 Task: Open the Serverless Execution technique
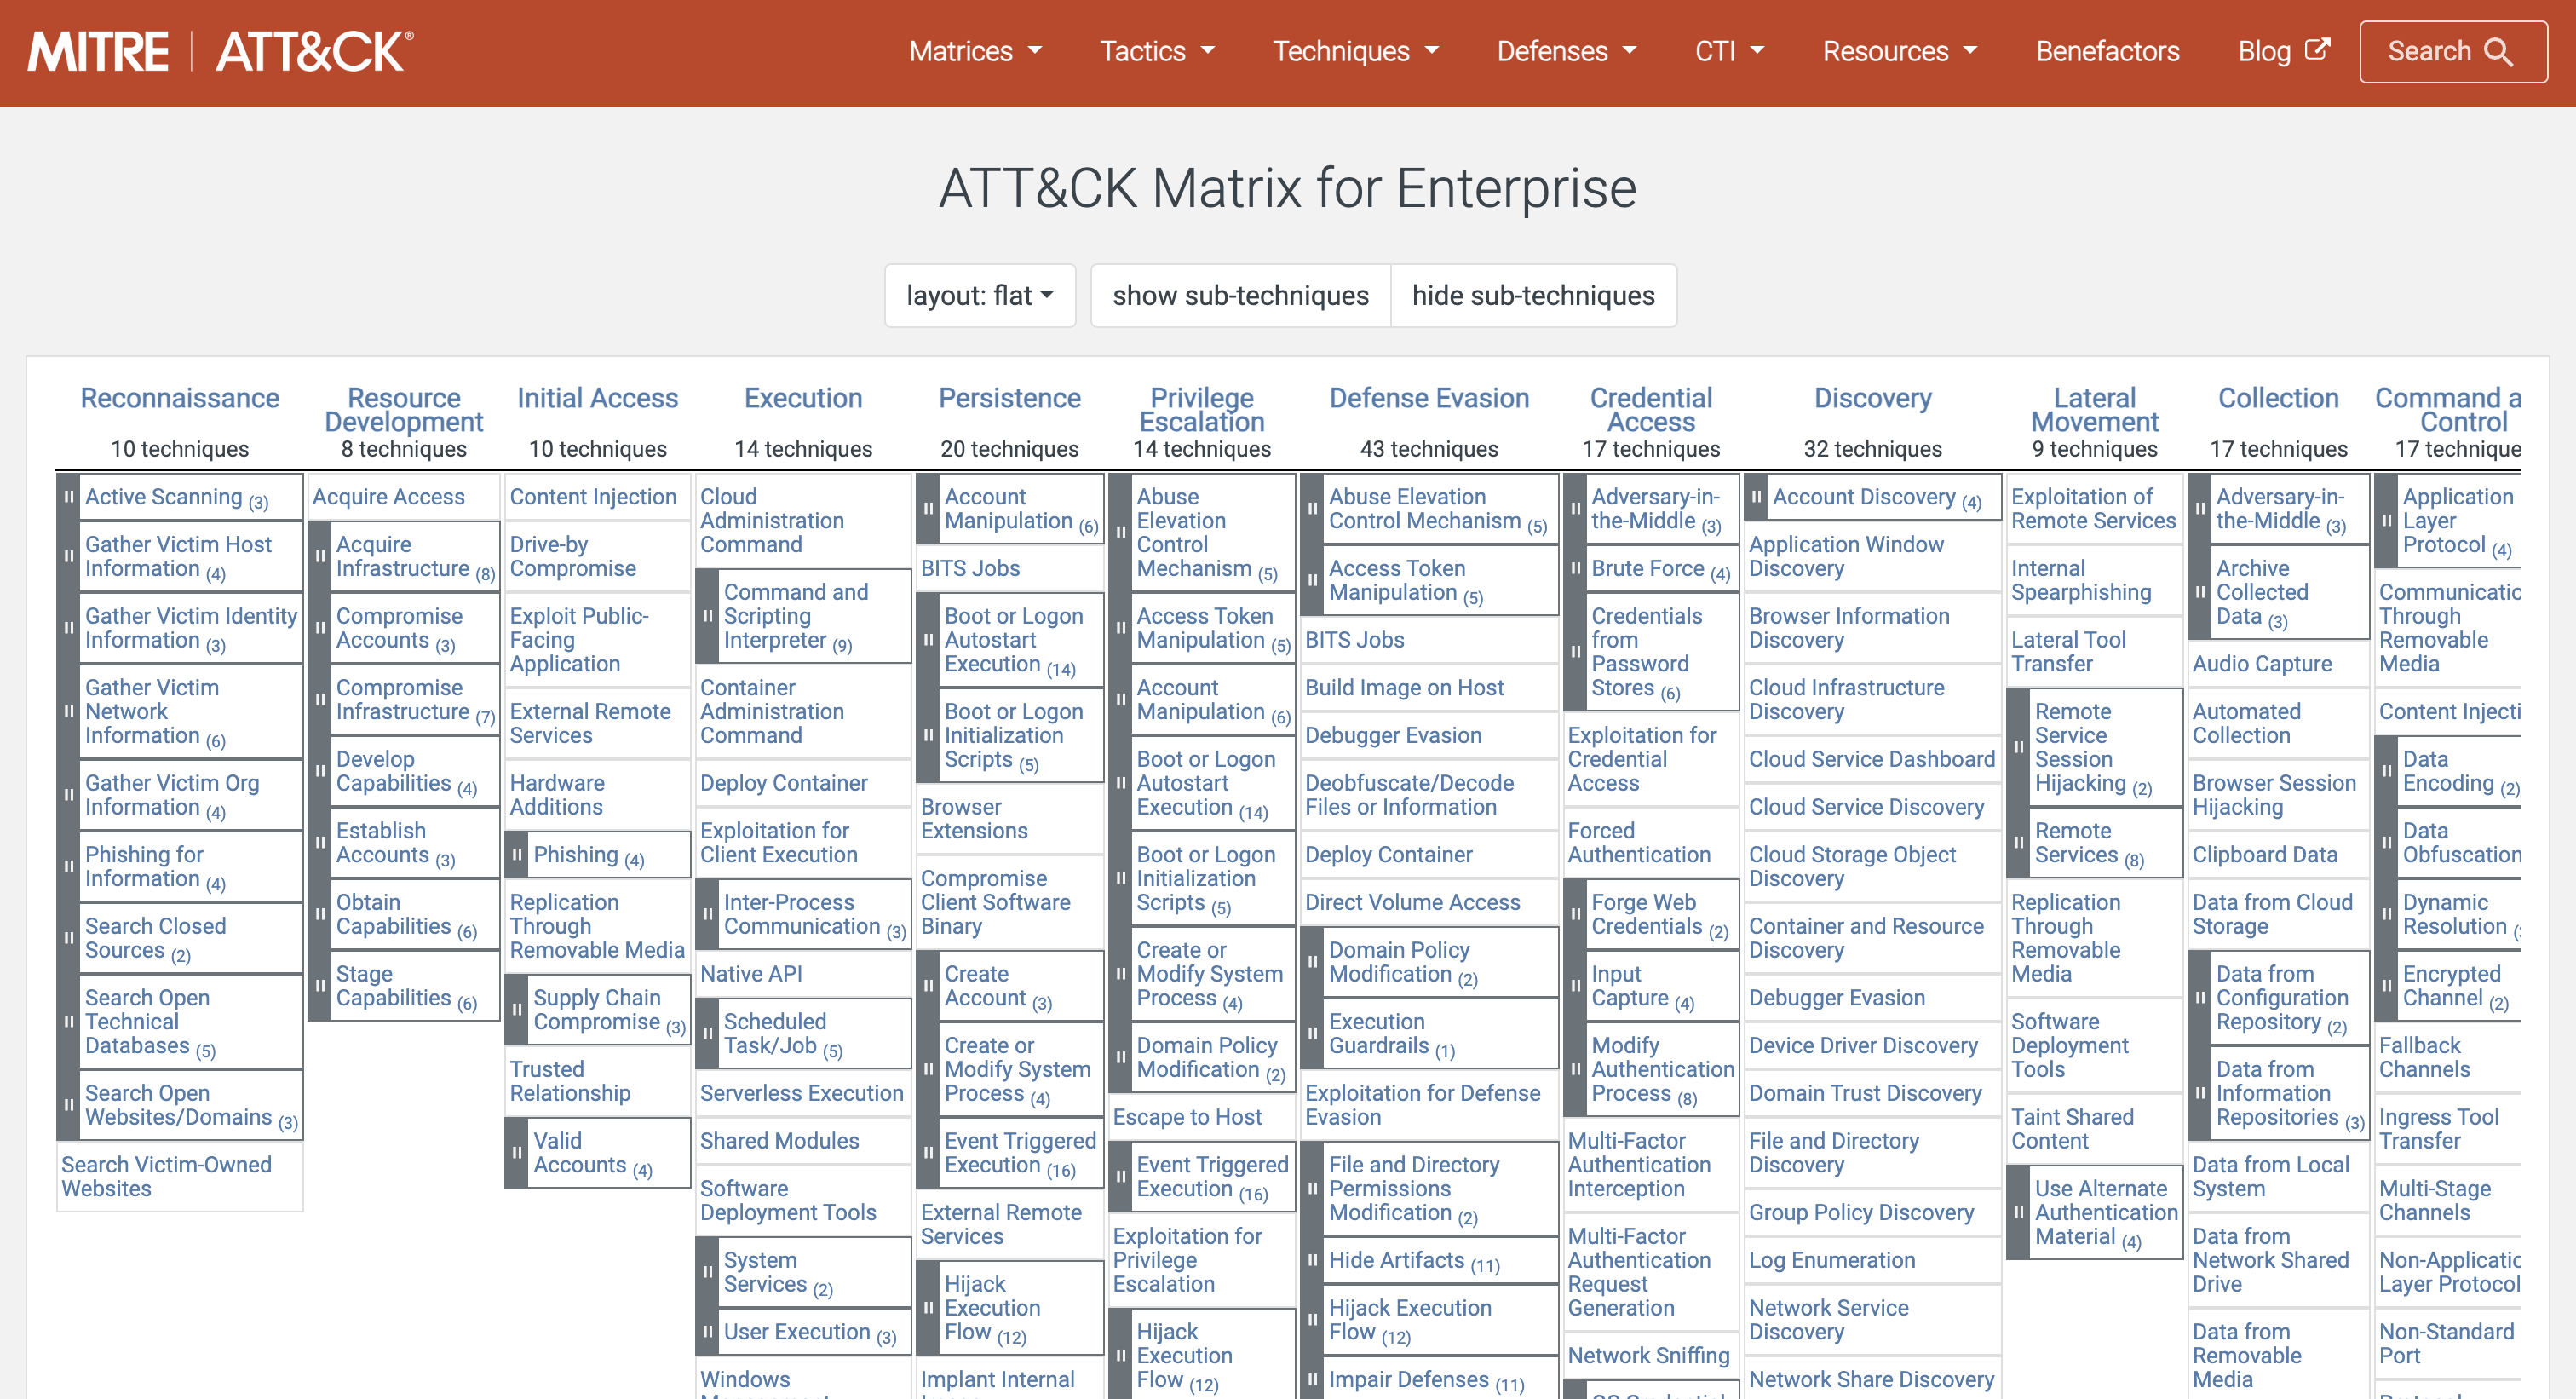801,1093
